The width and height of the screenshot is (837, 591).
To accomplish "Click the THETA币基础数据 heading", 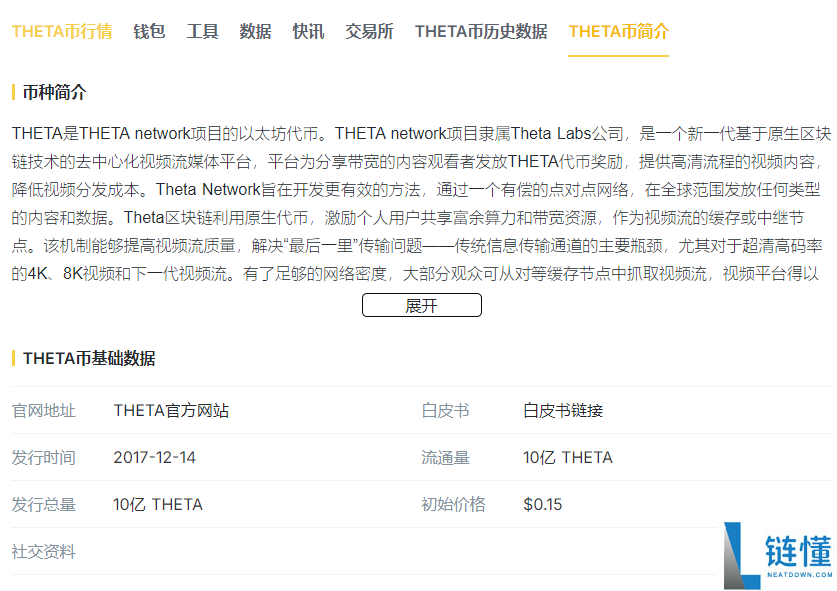I will (89, 358).
